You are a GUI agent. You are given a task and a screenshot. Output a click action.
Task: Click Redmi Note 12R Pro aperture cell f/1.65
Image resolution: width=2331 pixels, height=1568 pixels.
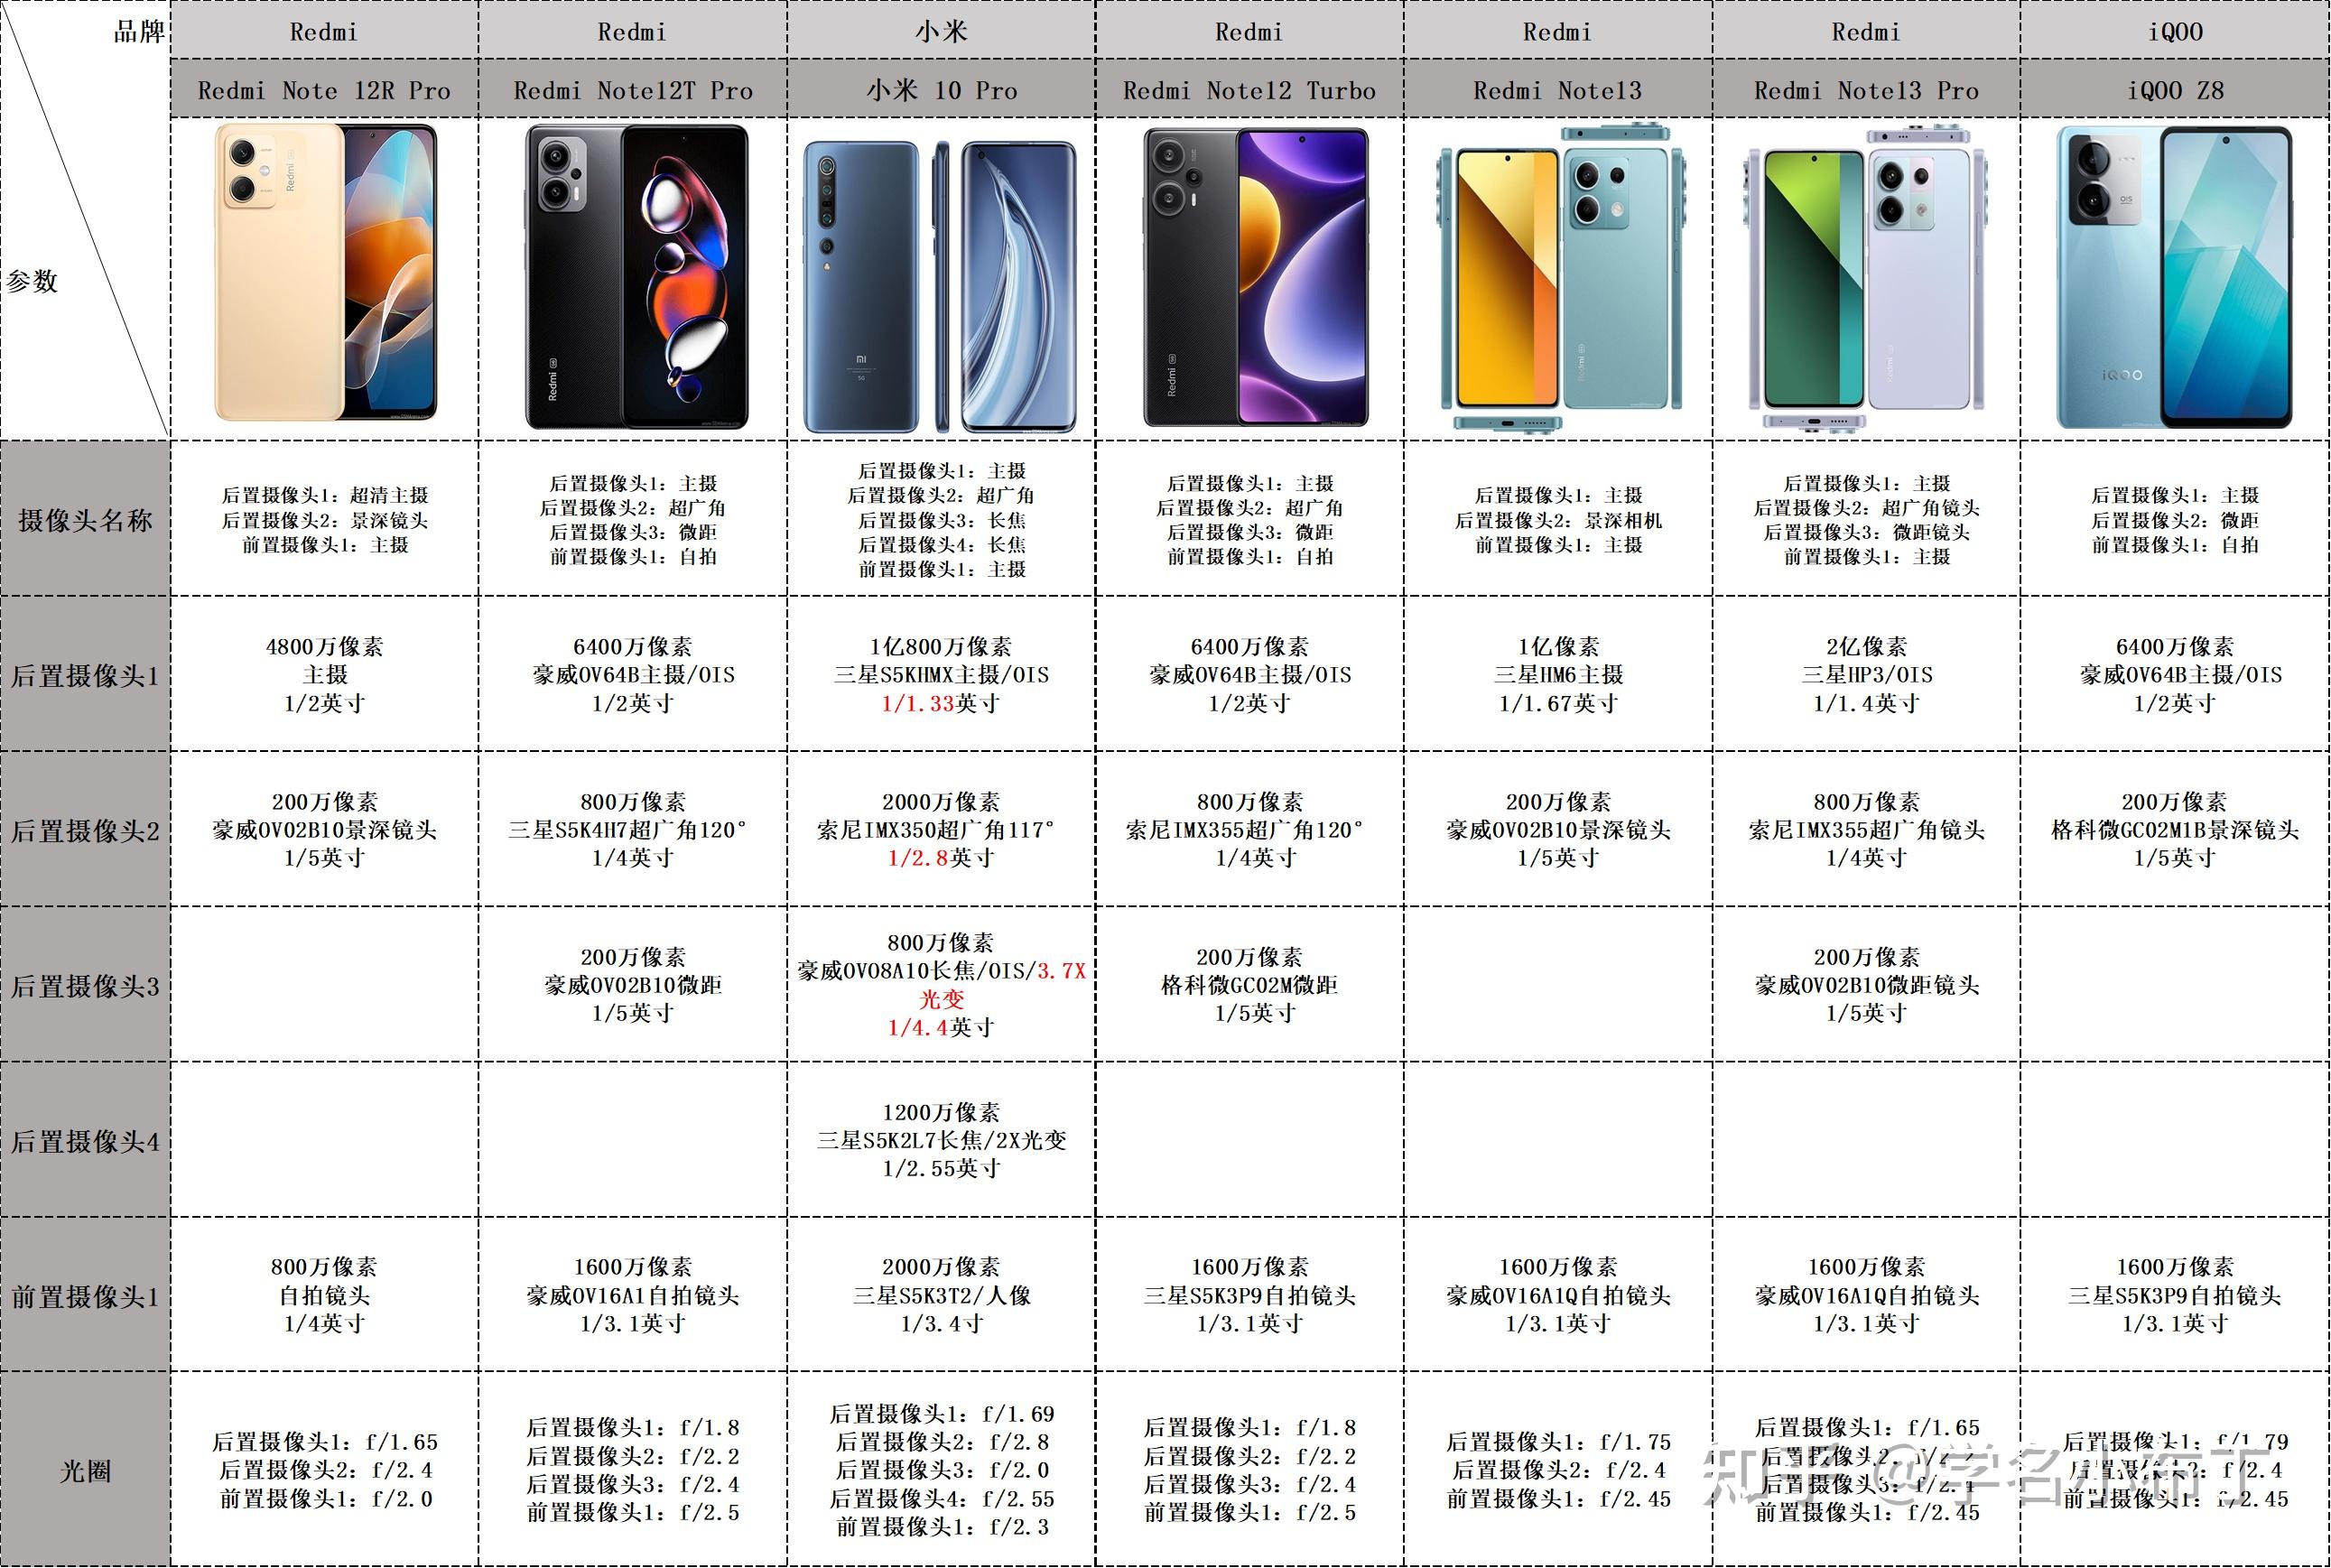click(324, 1470)
